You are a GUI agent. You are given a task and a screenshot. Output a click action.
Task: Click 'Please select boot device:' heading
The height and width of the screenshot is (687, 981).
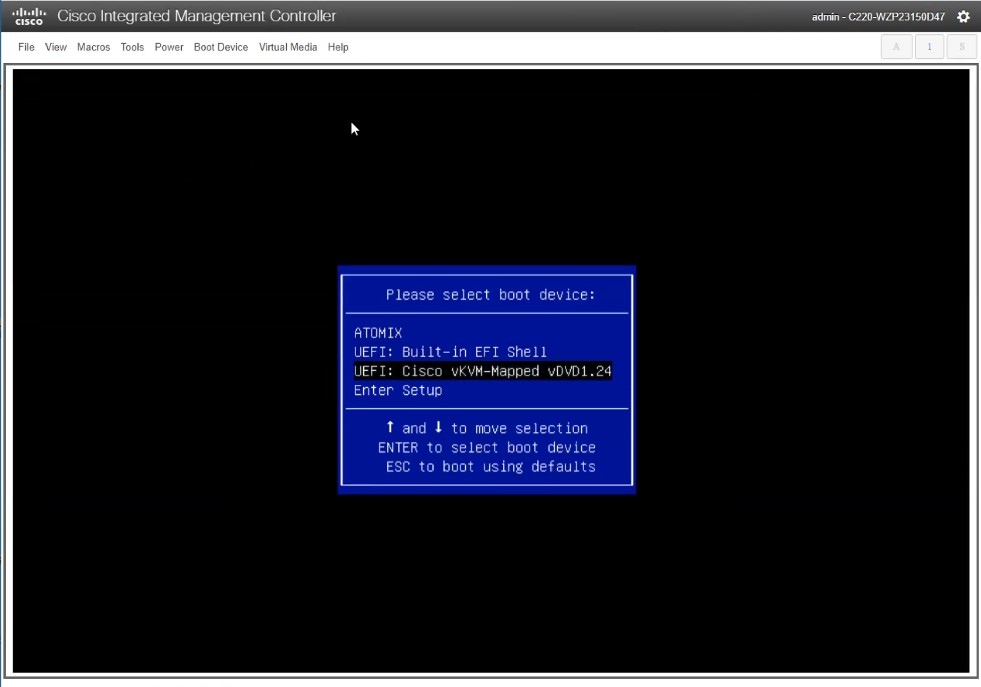tap(490, 295)
